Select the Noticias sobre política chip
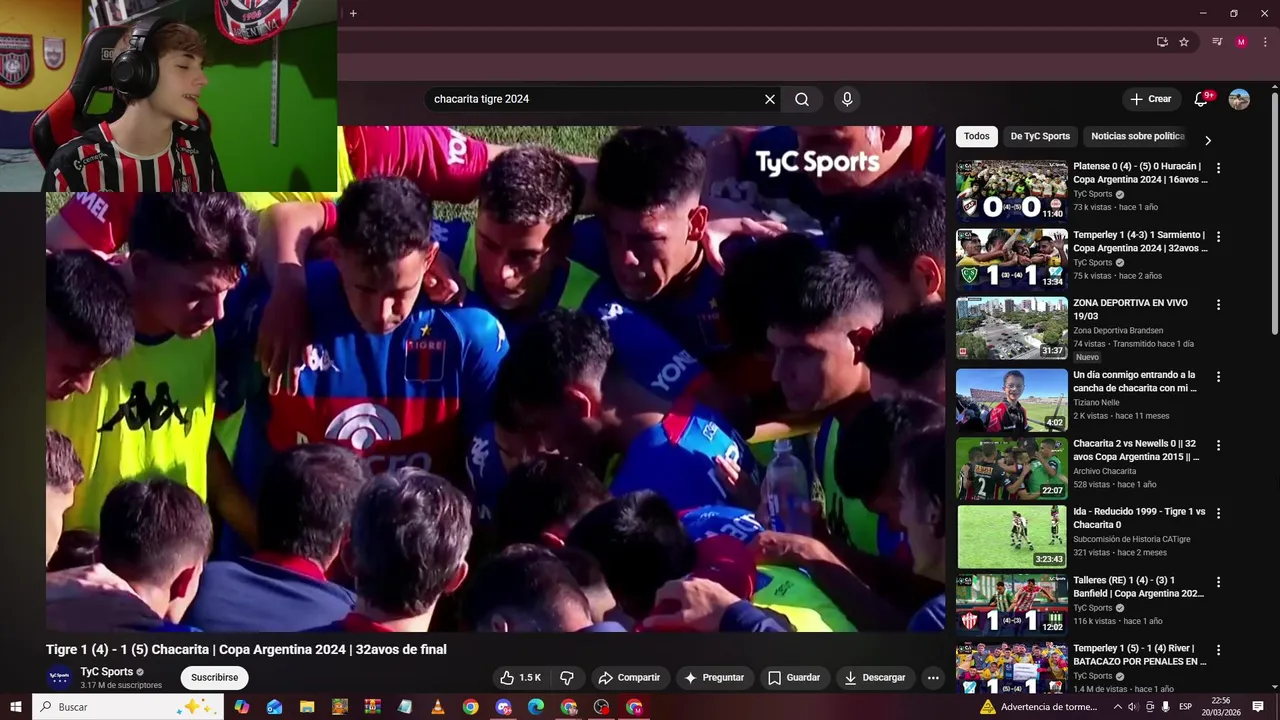Image resolution: width=1280 pixels, height=720 pixels. (x=1138, y=136)
